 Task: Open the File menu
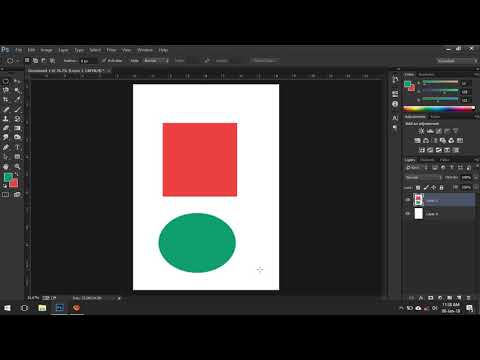[x=19, y=50]
